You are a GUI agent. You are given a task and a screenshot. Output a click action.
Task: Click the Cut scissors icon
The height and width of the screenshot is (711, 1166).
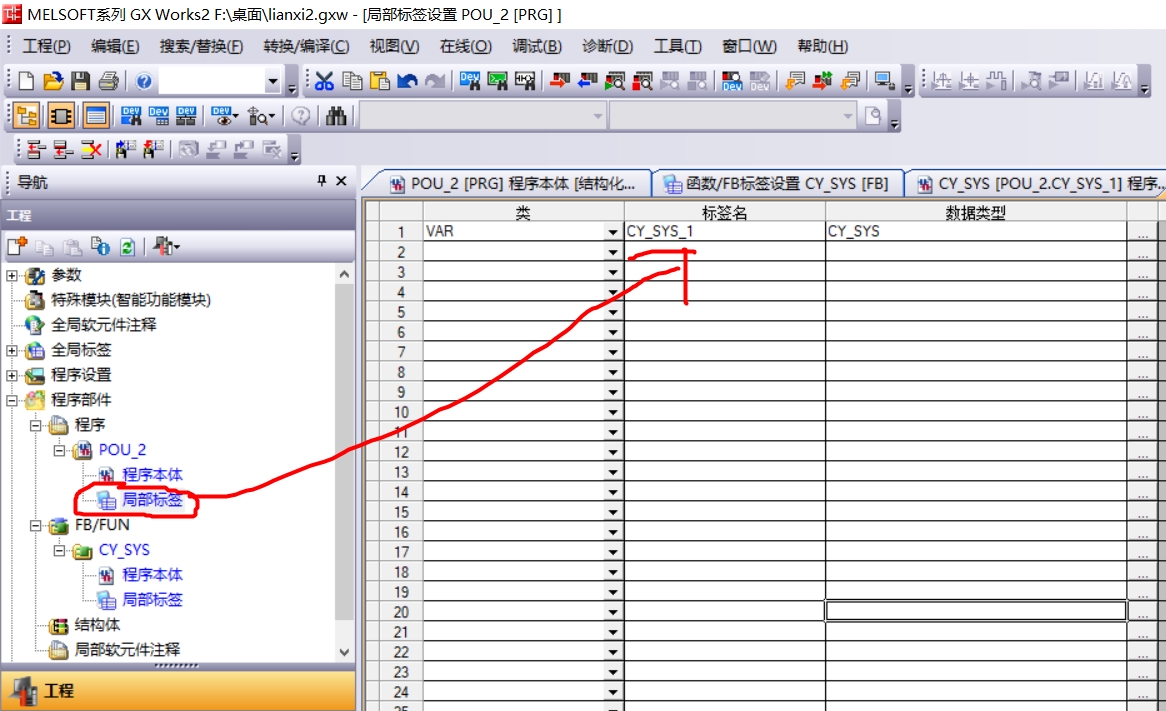pos(325,81)
